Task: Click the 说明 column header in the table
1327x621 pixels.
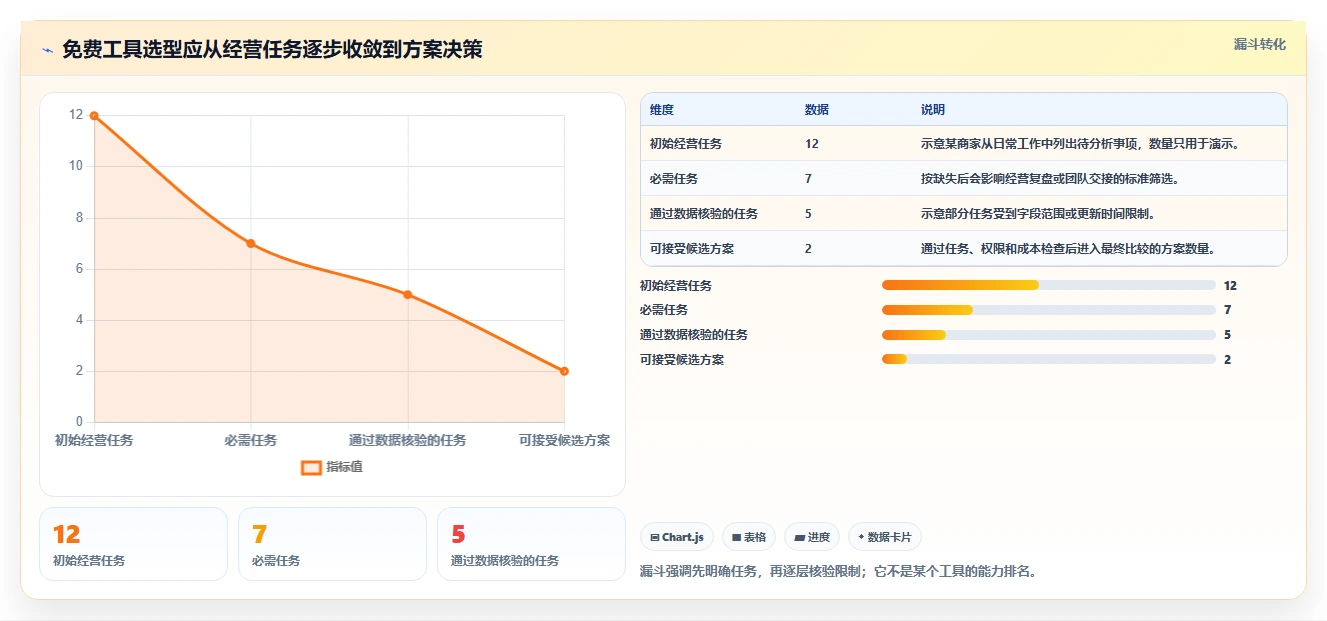Action: click(933, 110)
